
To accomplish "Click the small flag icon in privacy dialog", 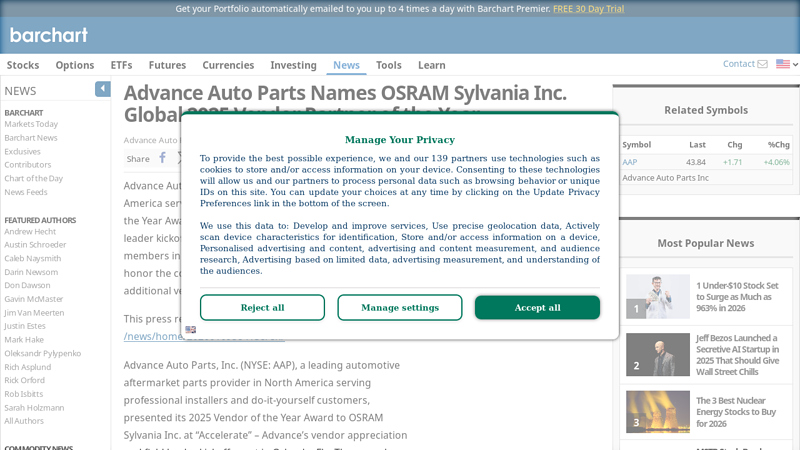I will 191,330.
